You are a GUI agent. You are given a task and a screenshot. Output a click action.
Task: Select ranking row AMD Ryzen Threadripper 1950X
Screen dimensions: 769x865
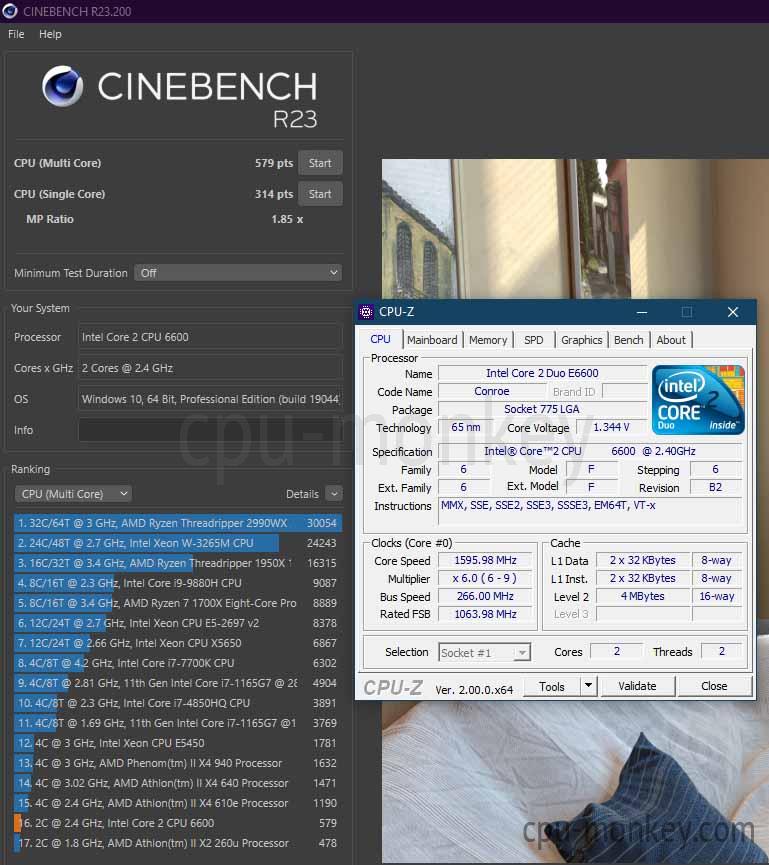tap(178, 563)
